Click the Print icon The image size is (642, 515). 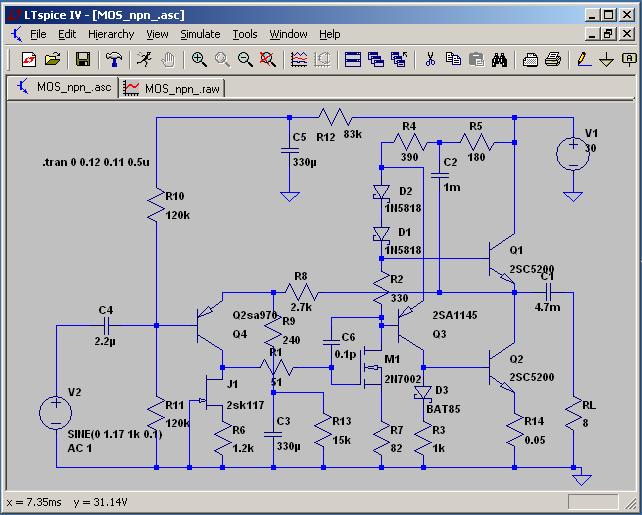pos(553,60)
